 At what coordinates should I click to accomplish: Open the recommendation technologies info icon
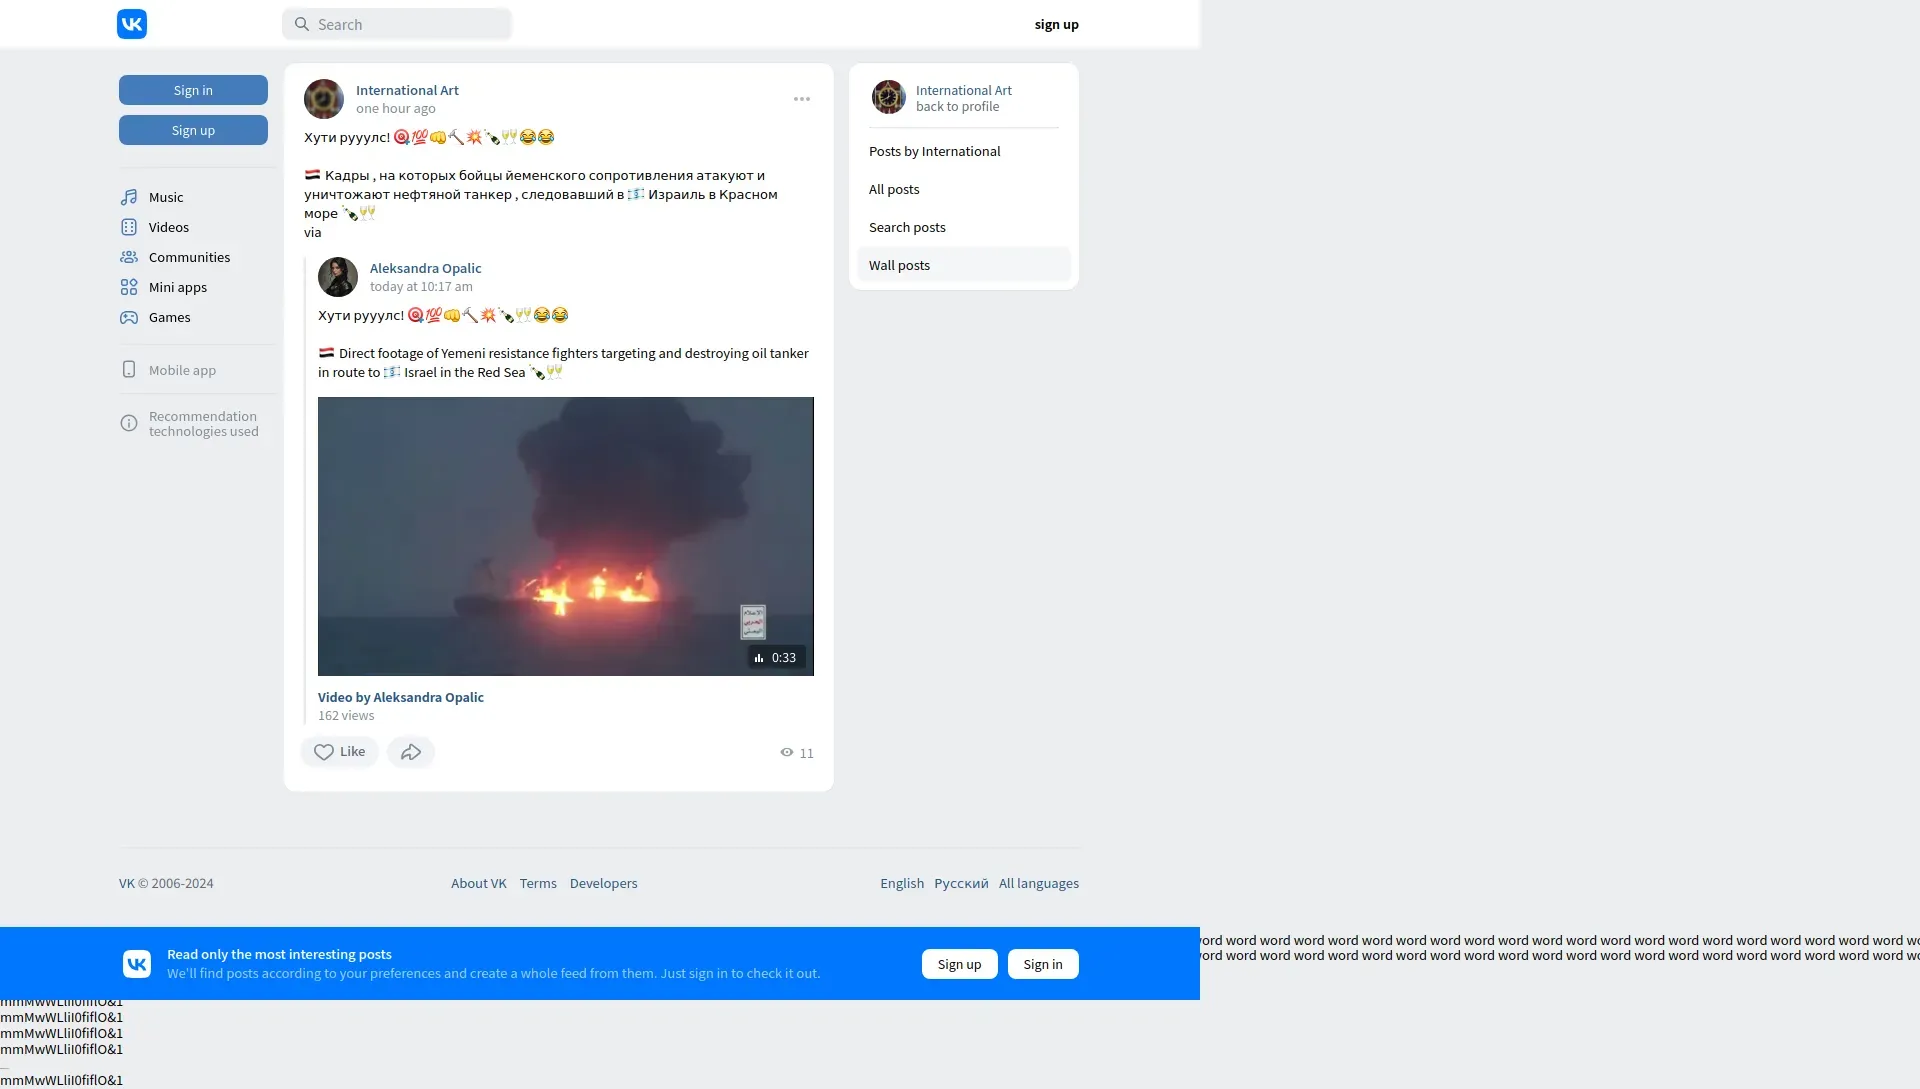coord(129,424)
